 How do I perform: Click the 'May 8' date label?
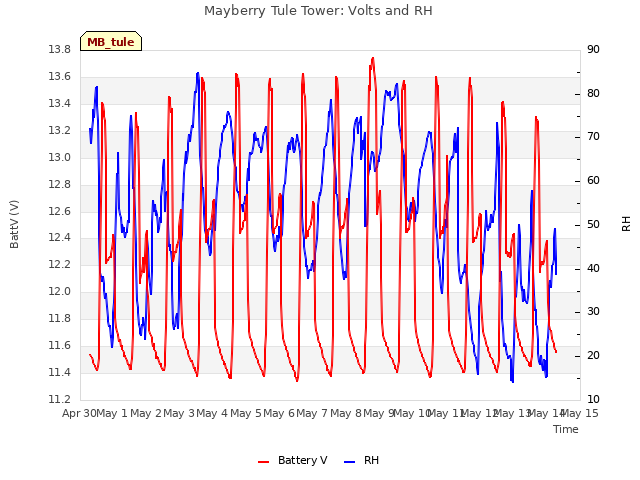346,413
